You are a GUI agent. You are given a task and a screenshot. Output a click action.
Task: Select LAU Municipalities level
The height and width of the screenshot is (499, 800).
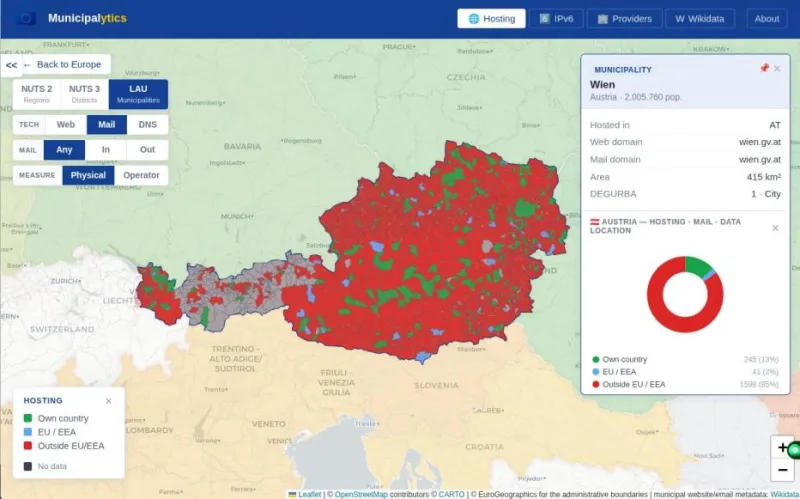(138, 94)
